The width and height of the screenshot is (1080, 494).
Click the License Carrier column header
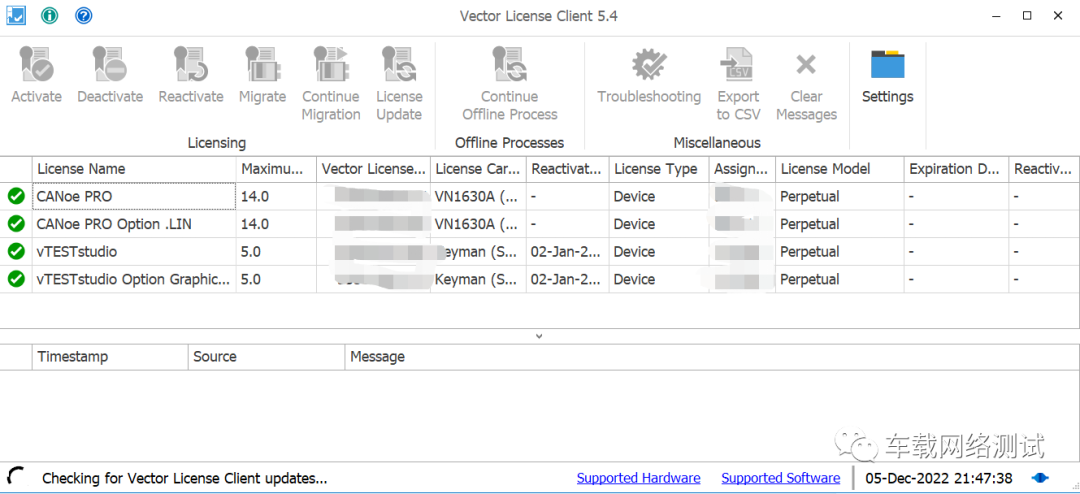pos(478,169)
